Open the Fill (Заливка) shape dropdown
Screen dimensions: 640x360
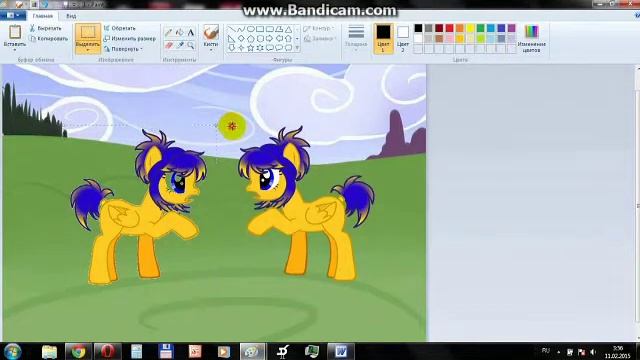(x=320, y=38)
